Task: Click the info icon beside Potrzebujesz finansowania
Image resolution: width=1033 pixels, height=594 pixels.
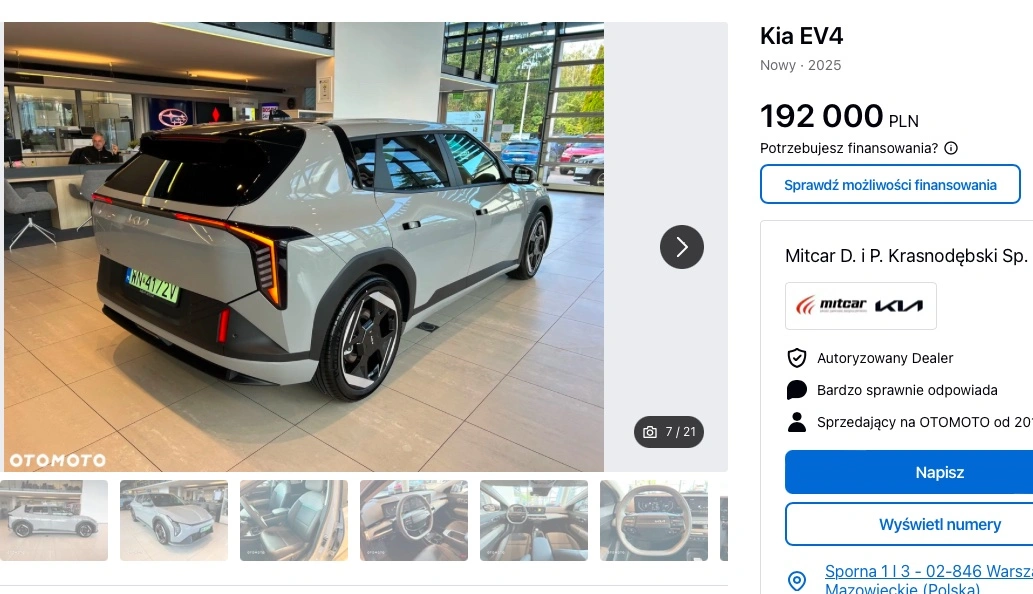Action: tap(951, 148)
